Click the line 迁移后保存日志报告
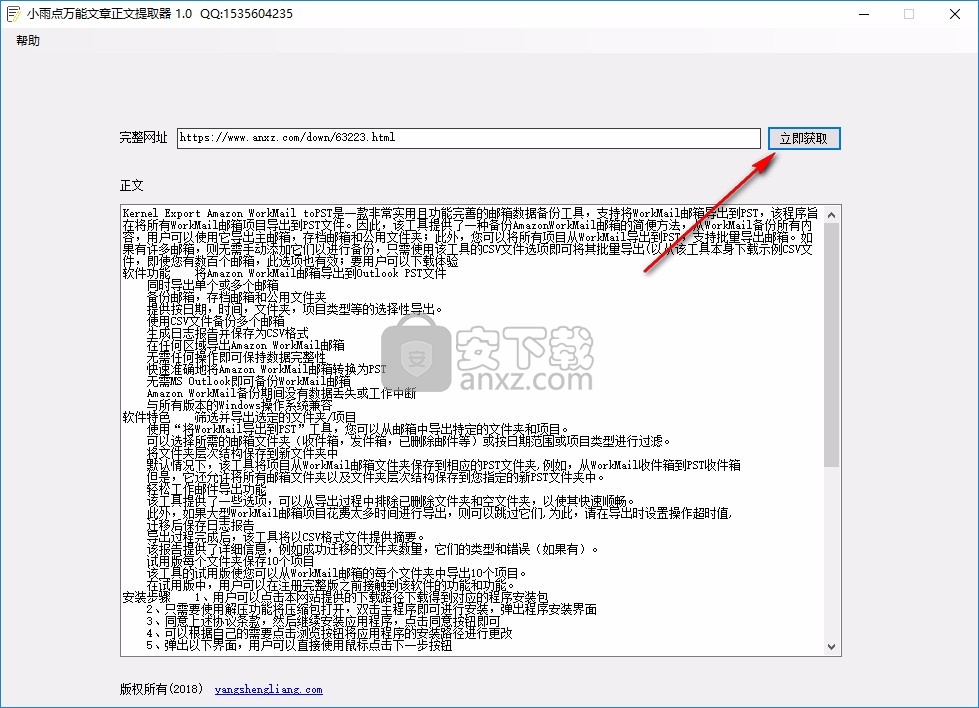Screen dimensions: 979x708 (x=200, y=525)
